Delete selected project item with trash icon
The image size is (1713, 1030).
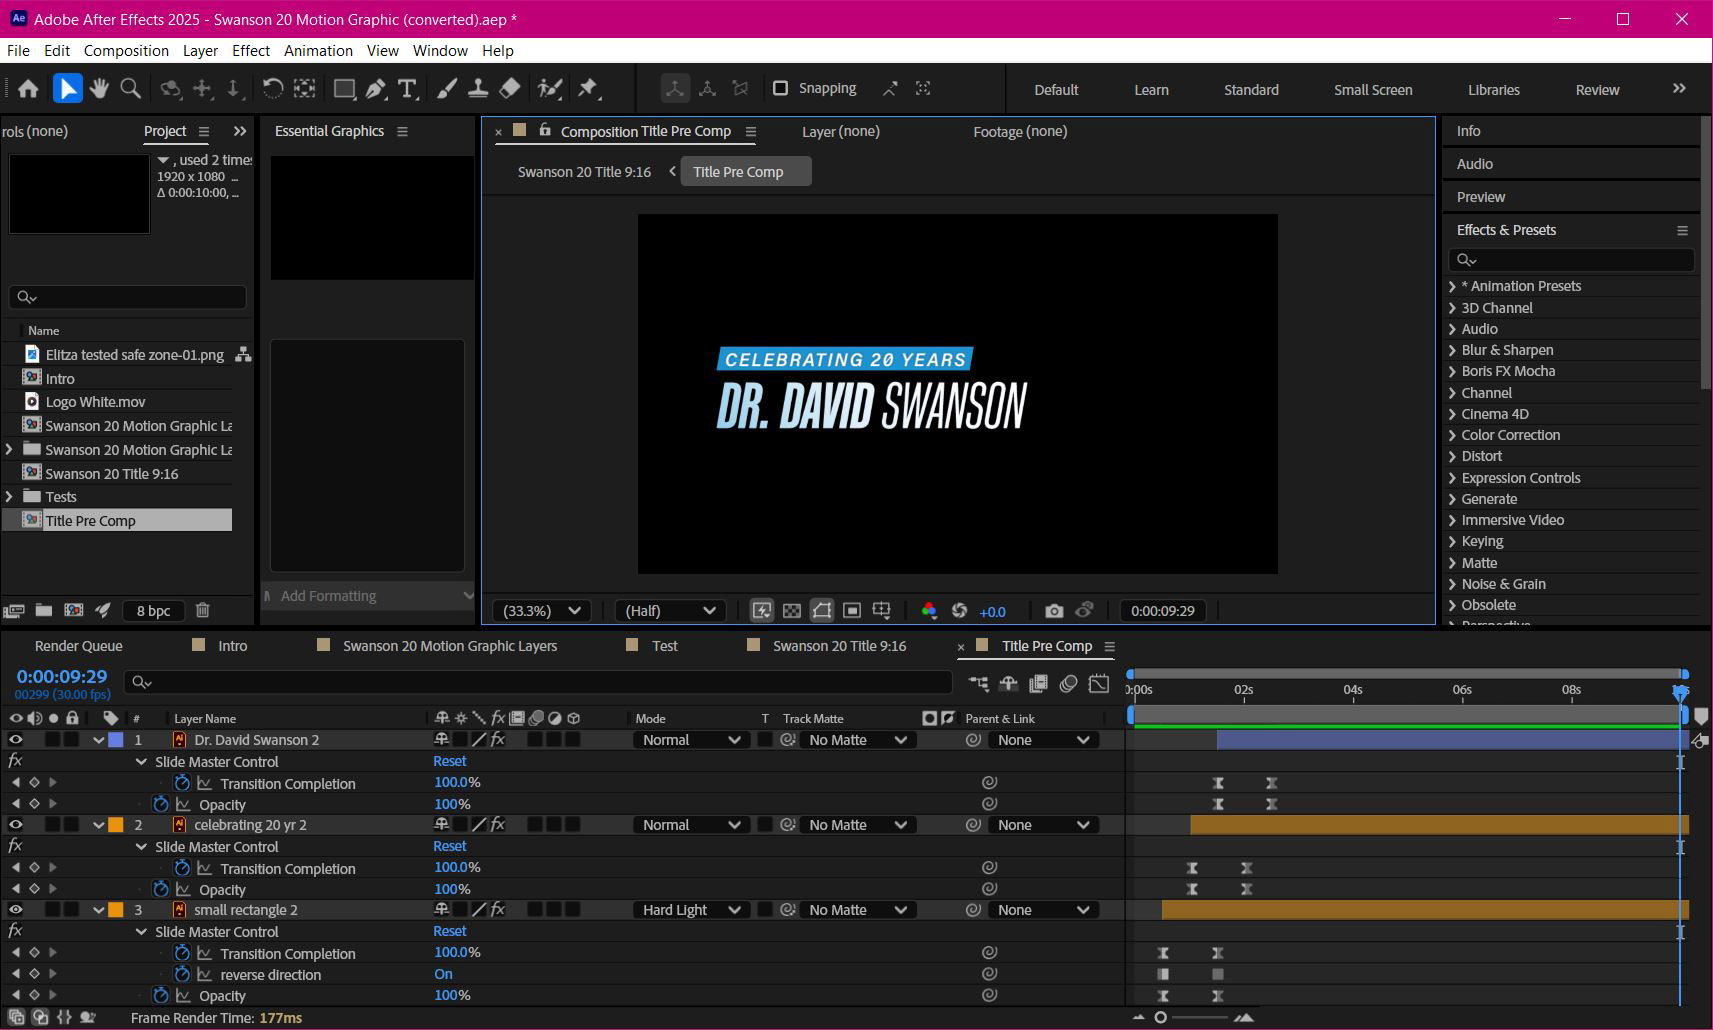(203, 610)
